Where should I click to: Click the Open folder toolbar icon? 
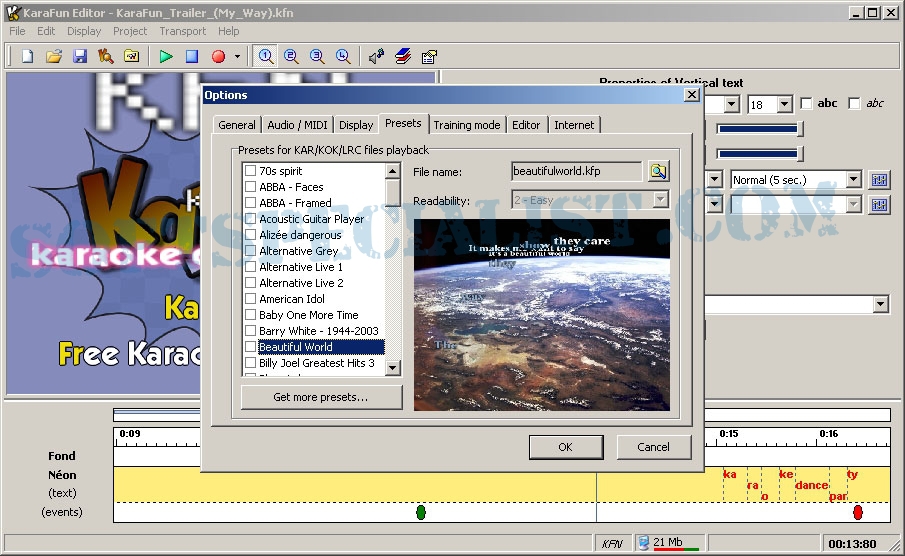click(54, 56)
